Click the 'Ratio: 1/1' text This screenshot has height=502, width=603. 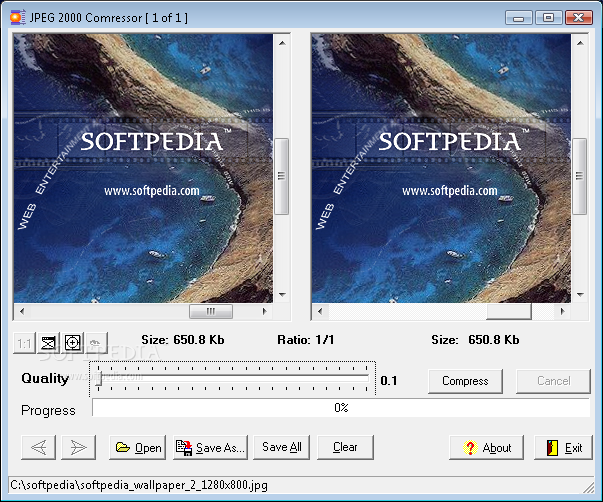point(306,340)
